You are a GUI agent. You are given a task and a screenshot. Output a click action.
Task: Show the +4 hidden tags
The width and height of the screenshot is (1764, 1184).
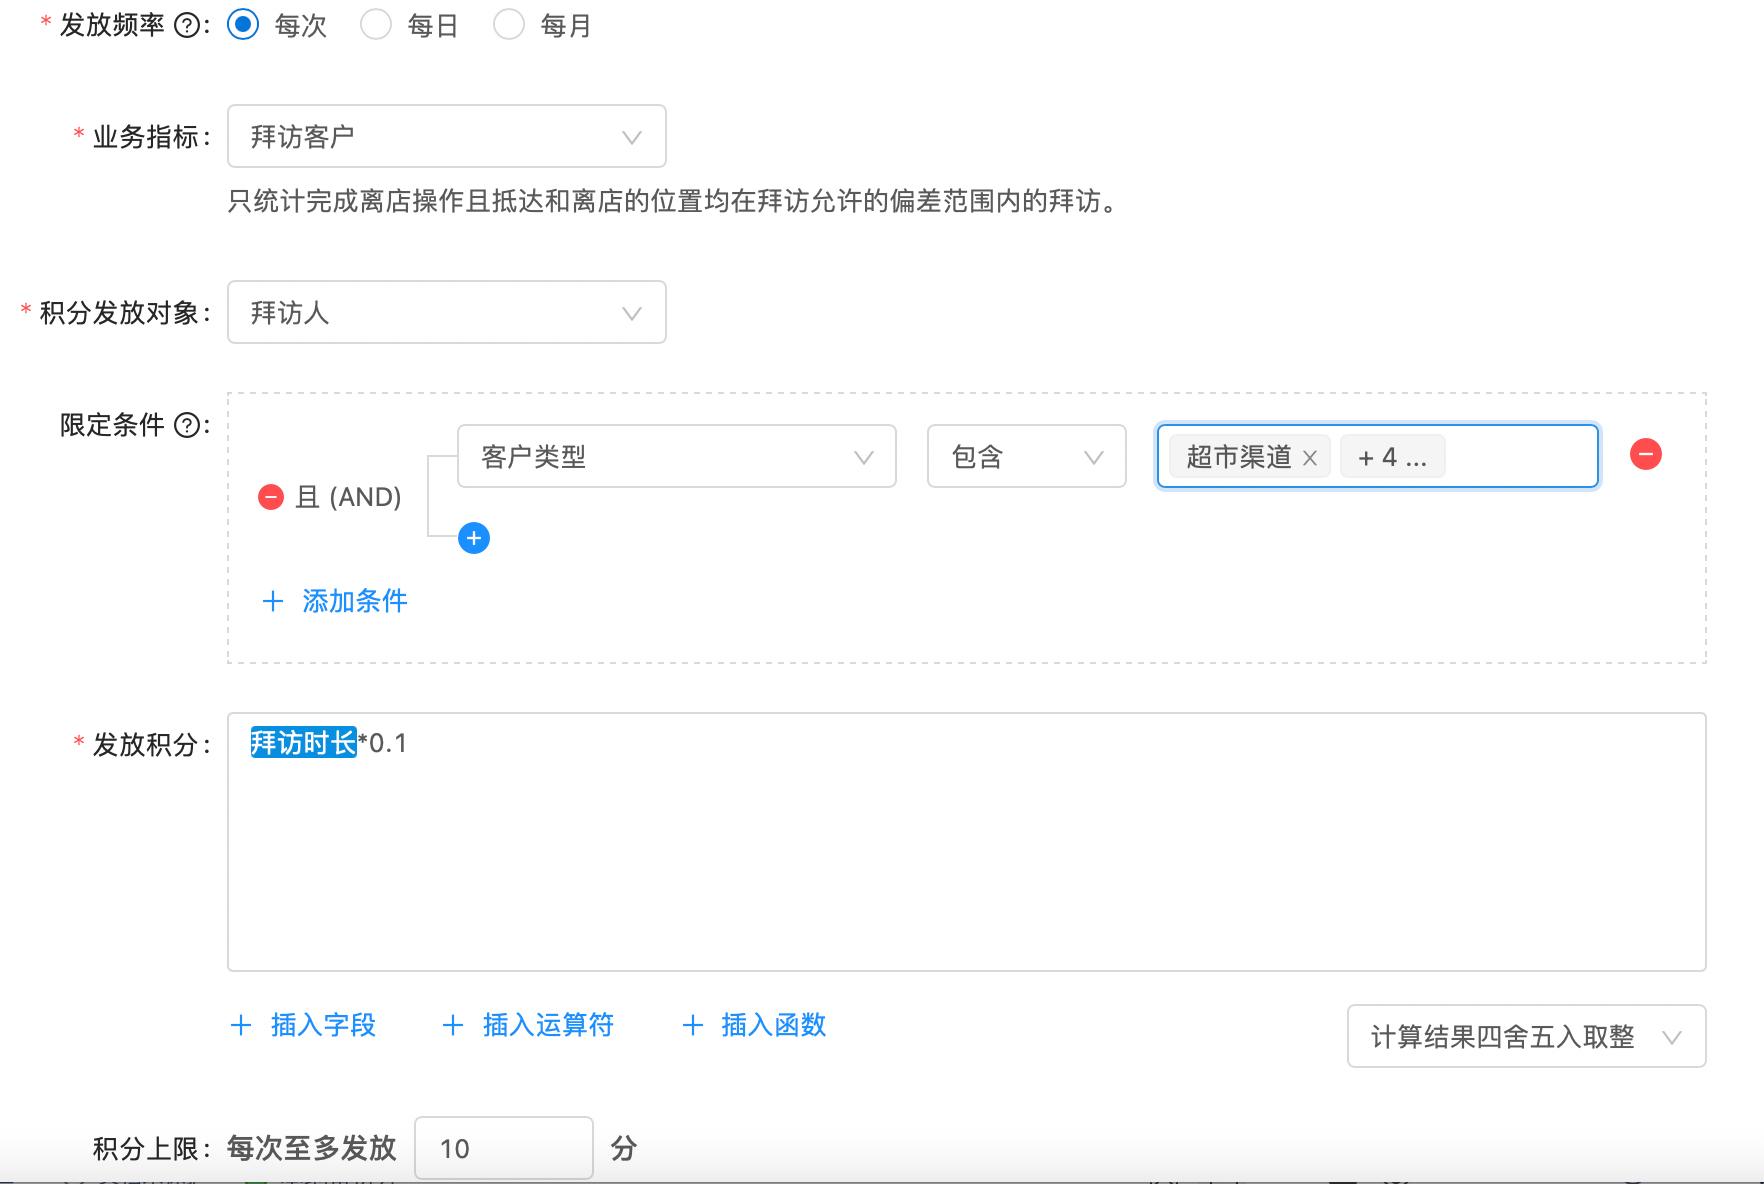tap(1391, 458)
